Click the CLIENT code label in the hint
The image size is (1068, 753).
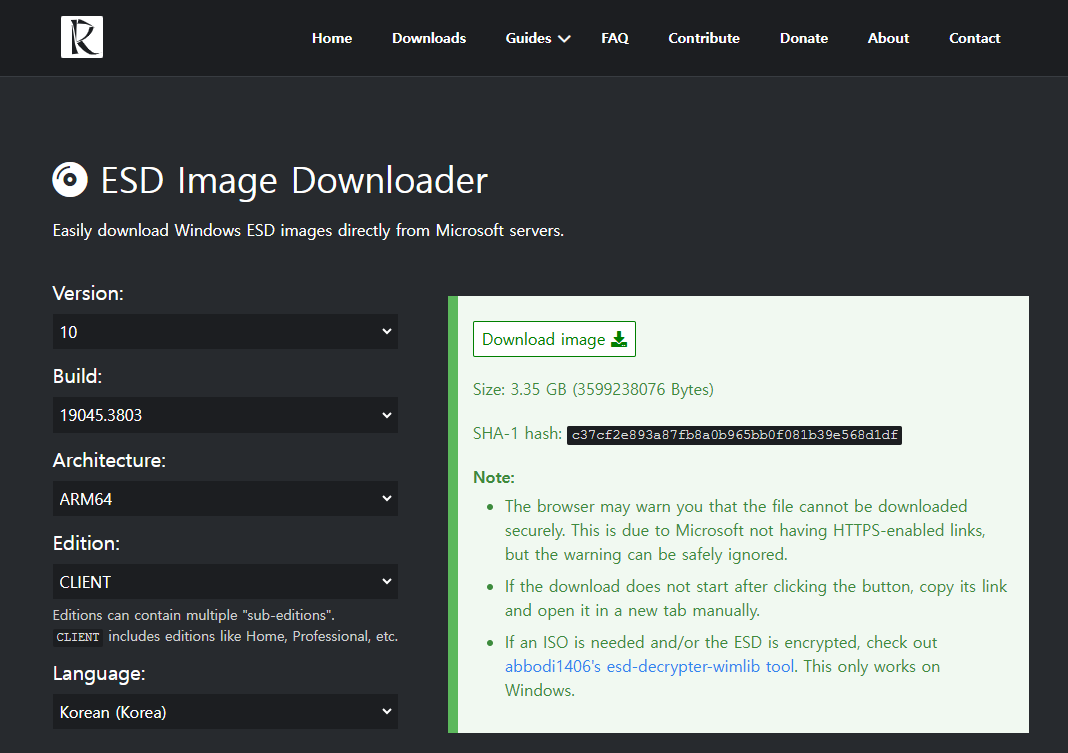tap(78, 637)
